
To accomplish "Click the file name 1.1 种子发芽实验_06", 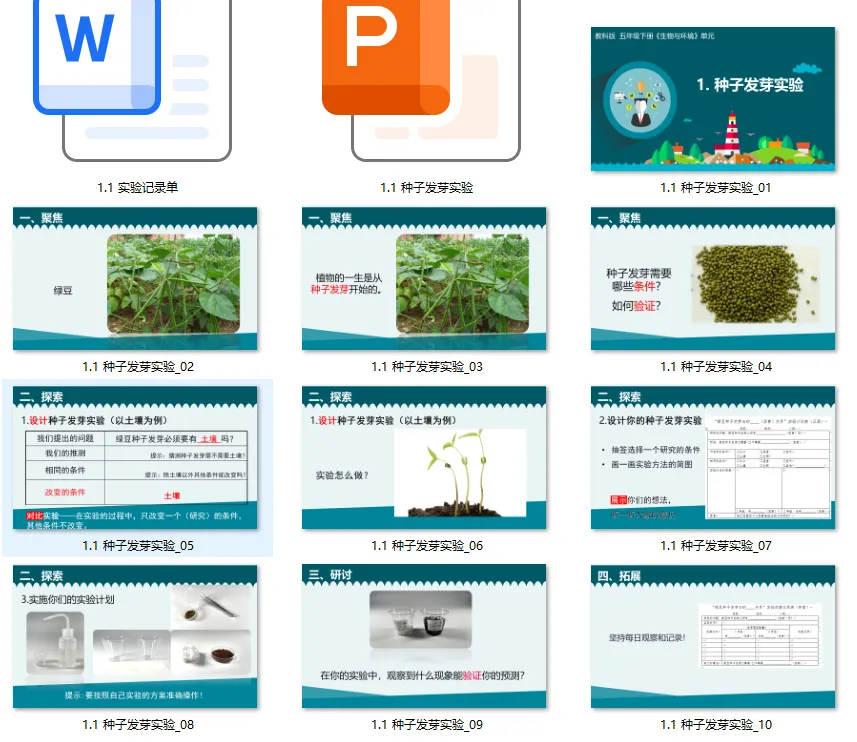I will click(x=427, y=545).
